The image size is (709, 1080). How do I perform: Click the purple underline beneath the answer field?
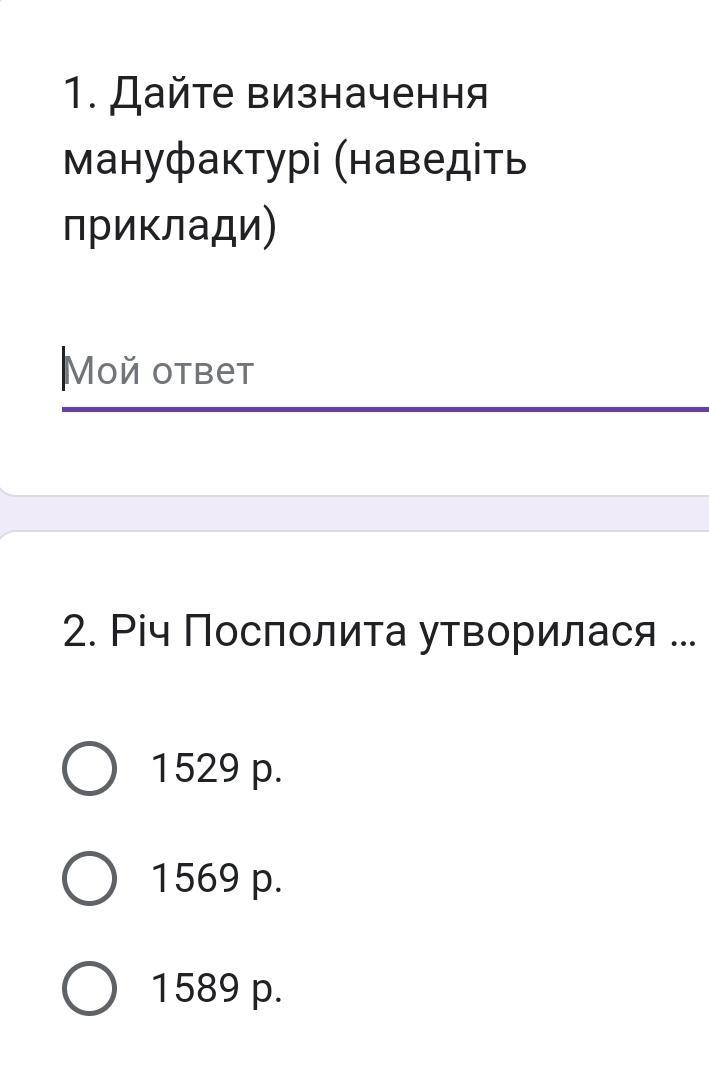coord(385,409)
